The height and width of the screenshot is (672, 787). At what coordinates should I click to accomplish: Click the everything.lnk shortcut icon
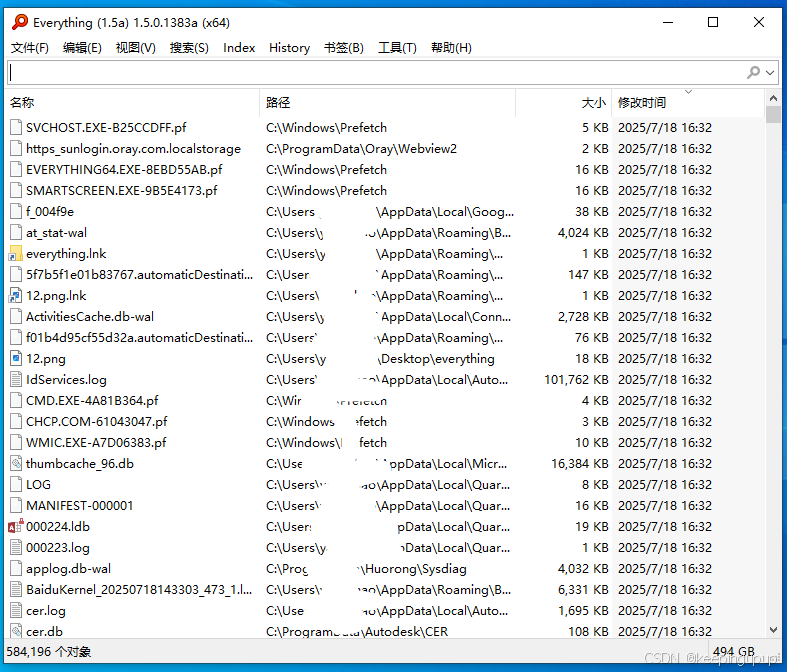tap(16, 253)
